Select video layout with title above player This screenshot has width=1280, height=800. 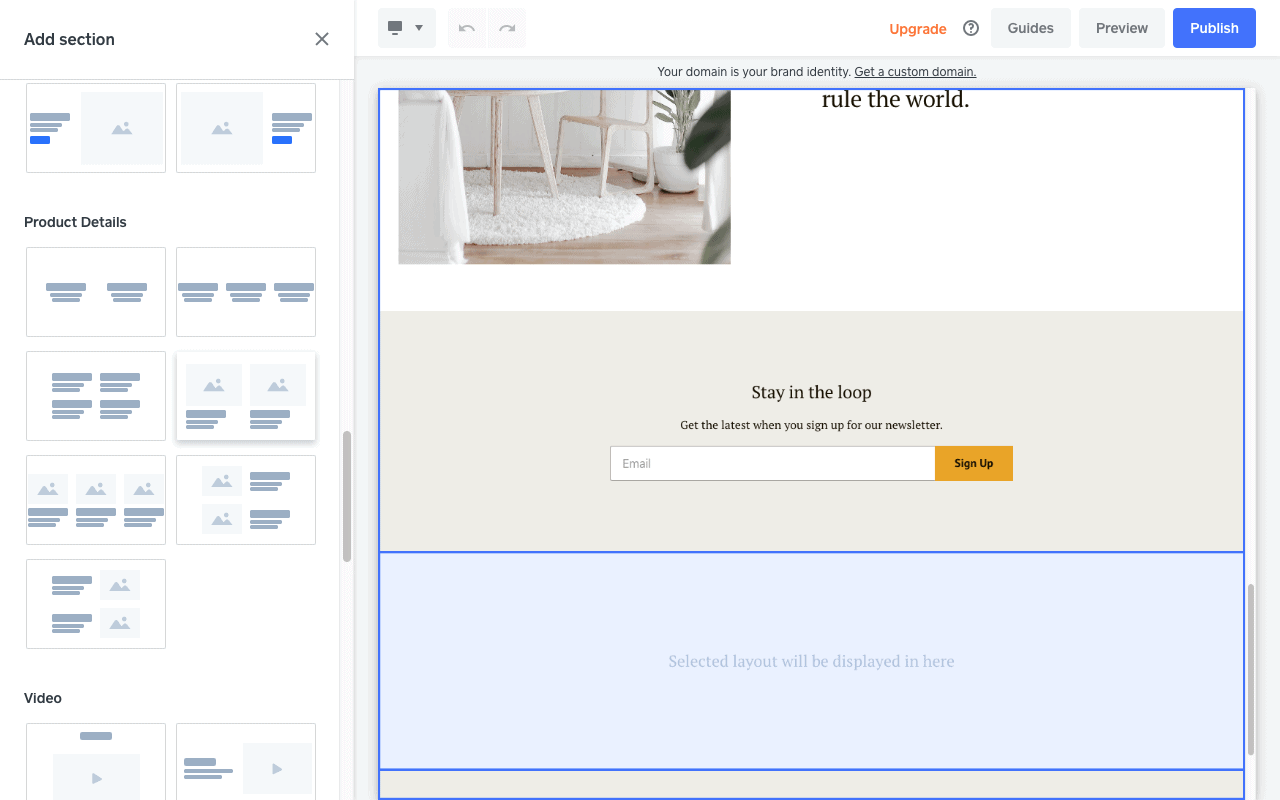pos(96,761)
